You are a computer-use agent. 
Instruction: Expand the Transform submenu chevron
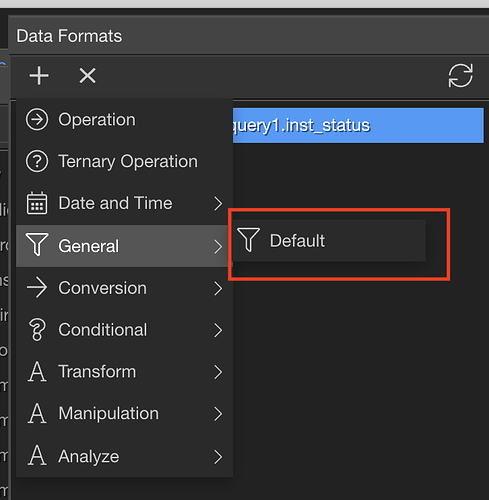click(218, 372)
